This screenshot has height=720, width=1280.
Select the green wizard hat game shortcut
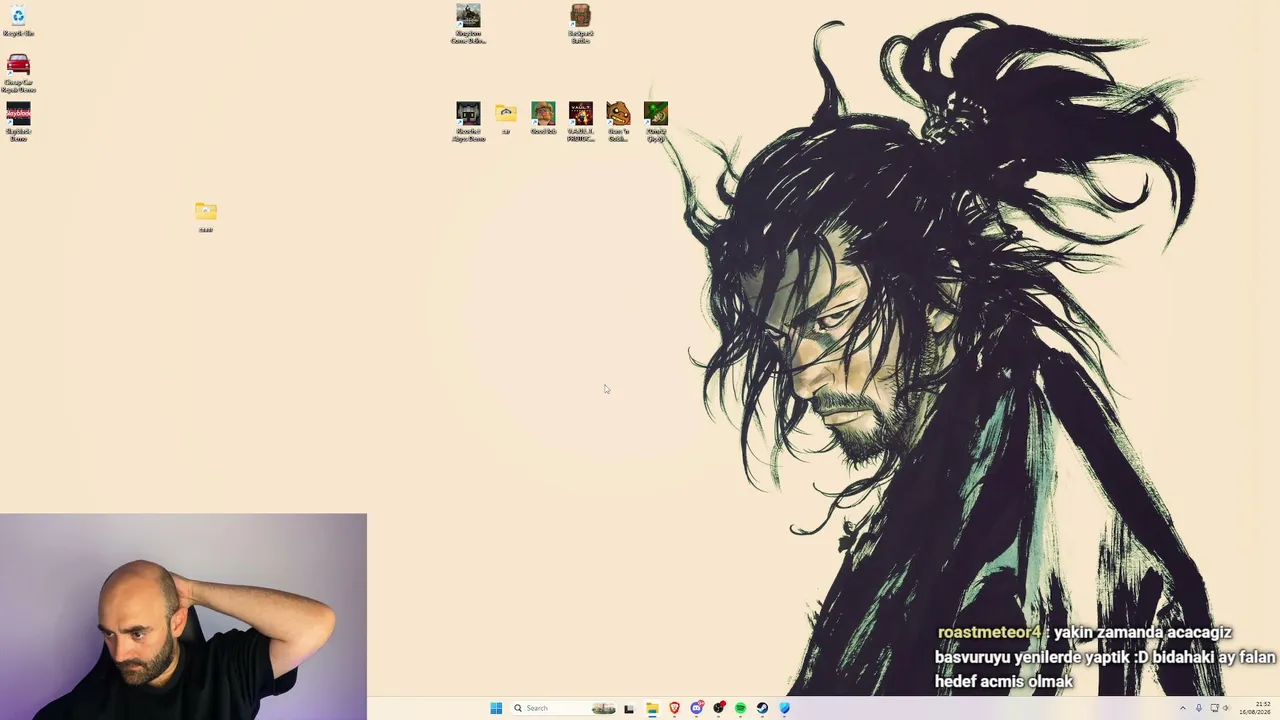coord(656,122)
